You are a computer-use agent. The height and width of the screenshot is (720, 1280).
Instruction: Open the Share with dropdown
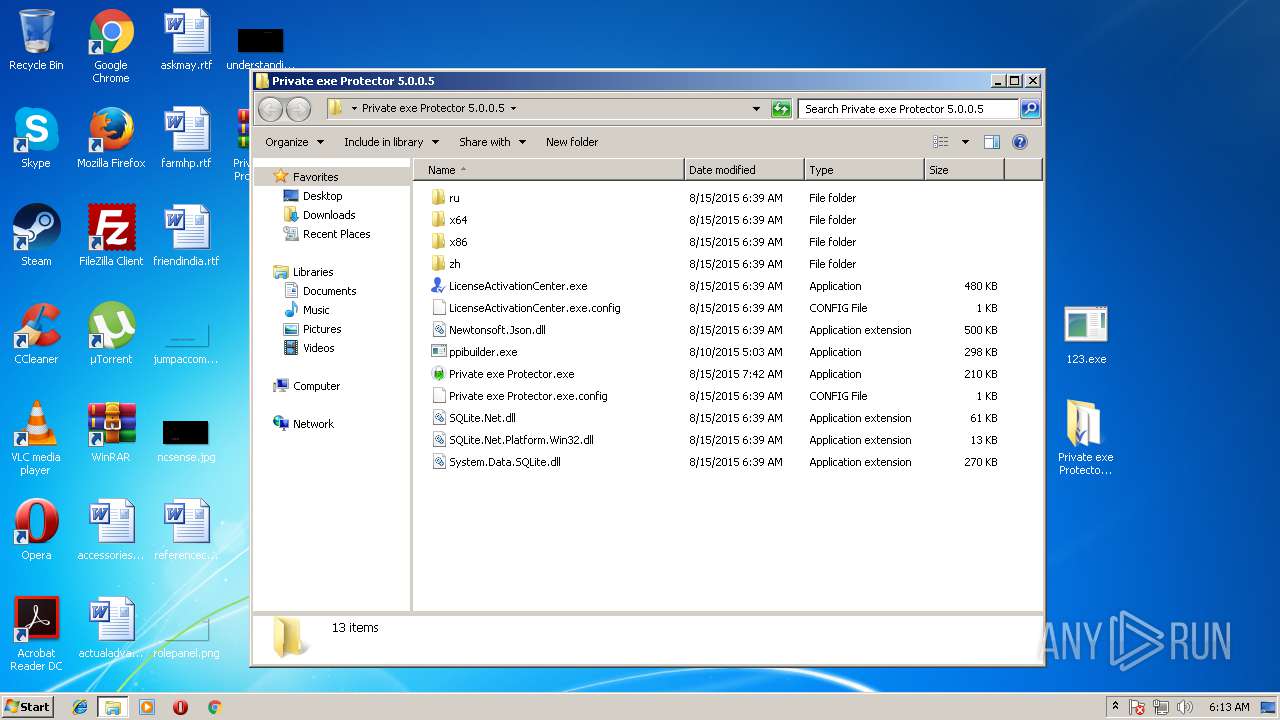coord(492,142)
